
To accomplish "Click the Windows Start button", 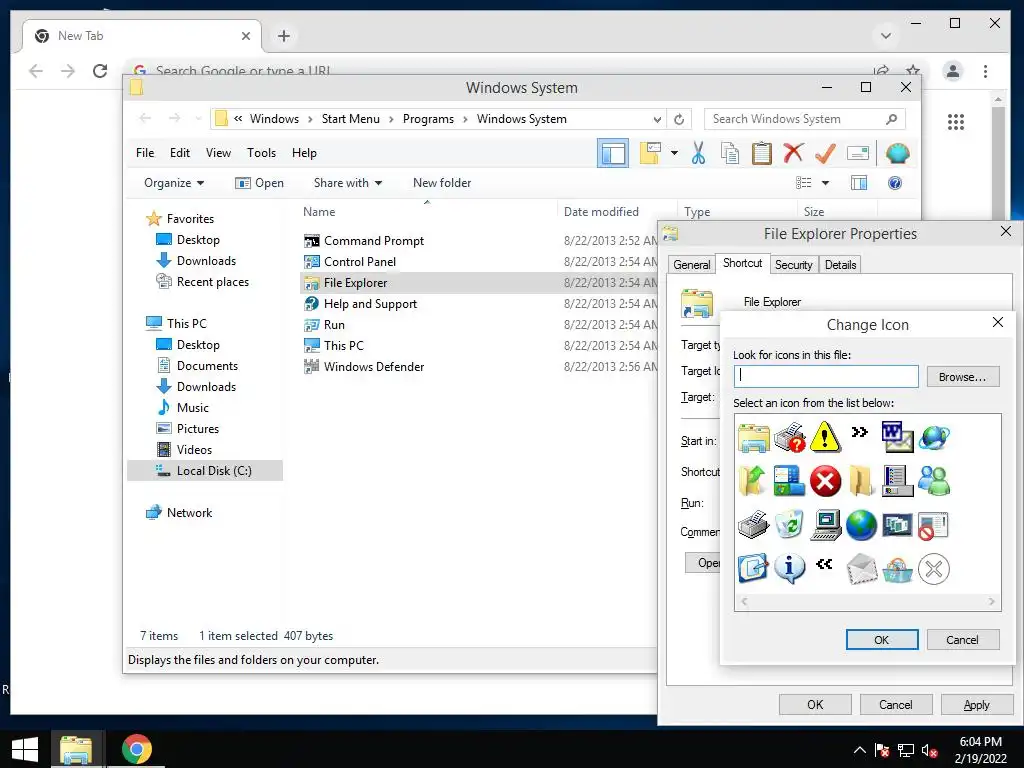I will (x=25, y=749).
